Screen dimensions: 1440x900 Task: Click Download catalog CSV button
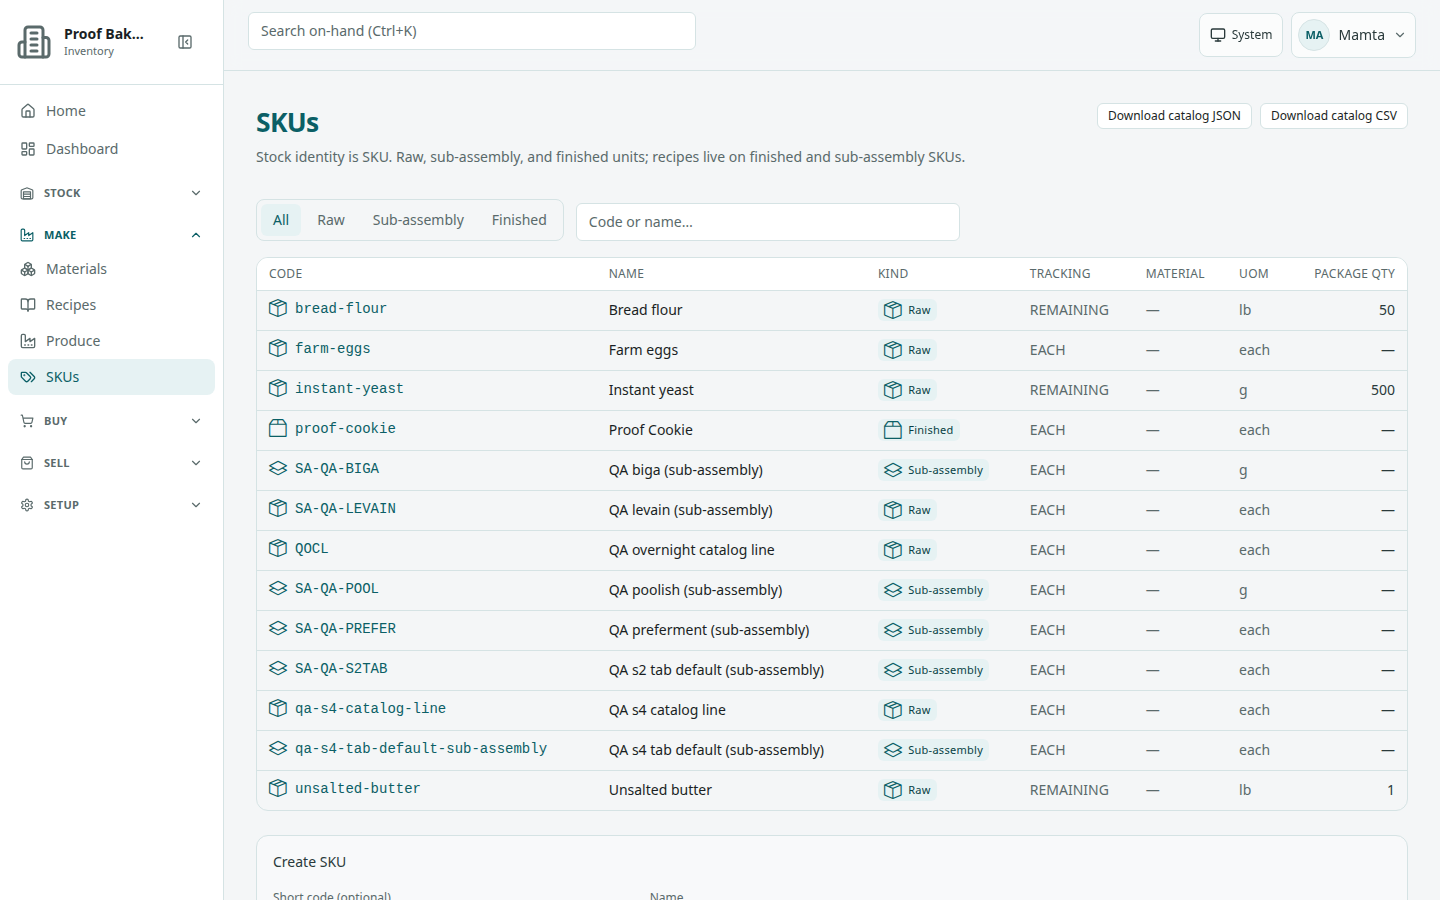1334,116
